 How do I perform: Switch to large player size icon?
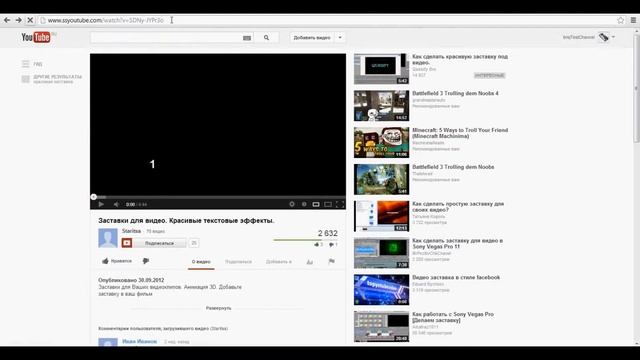click(x=328, y=204)
